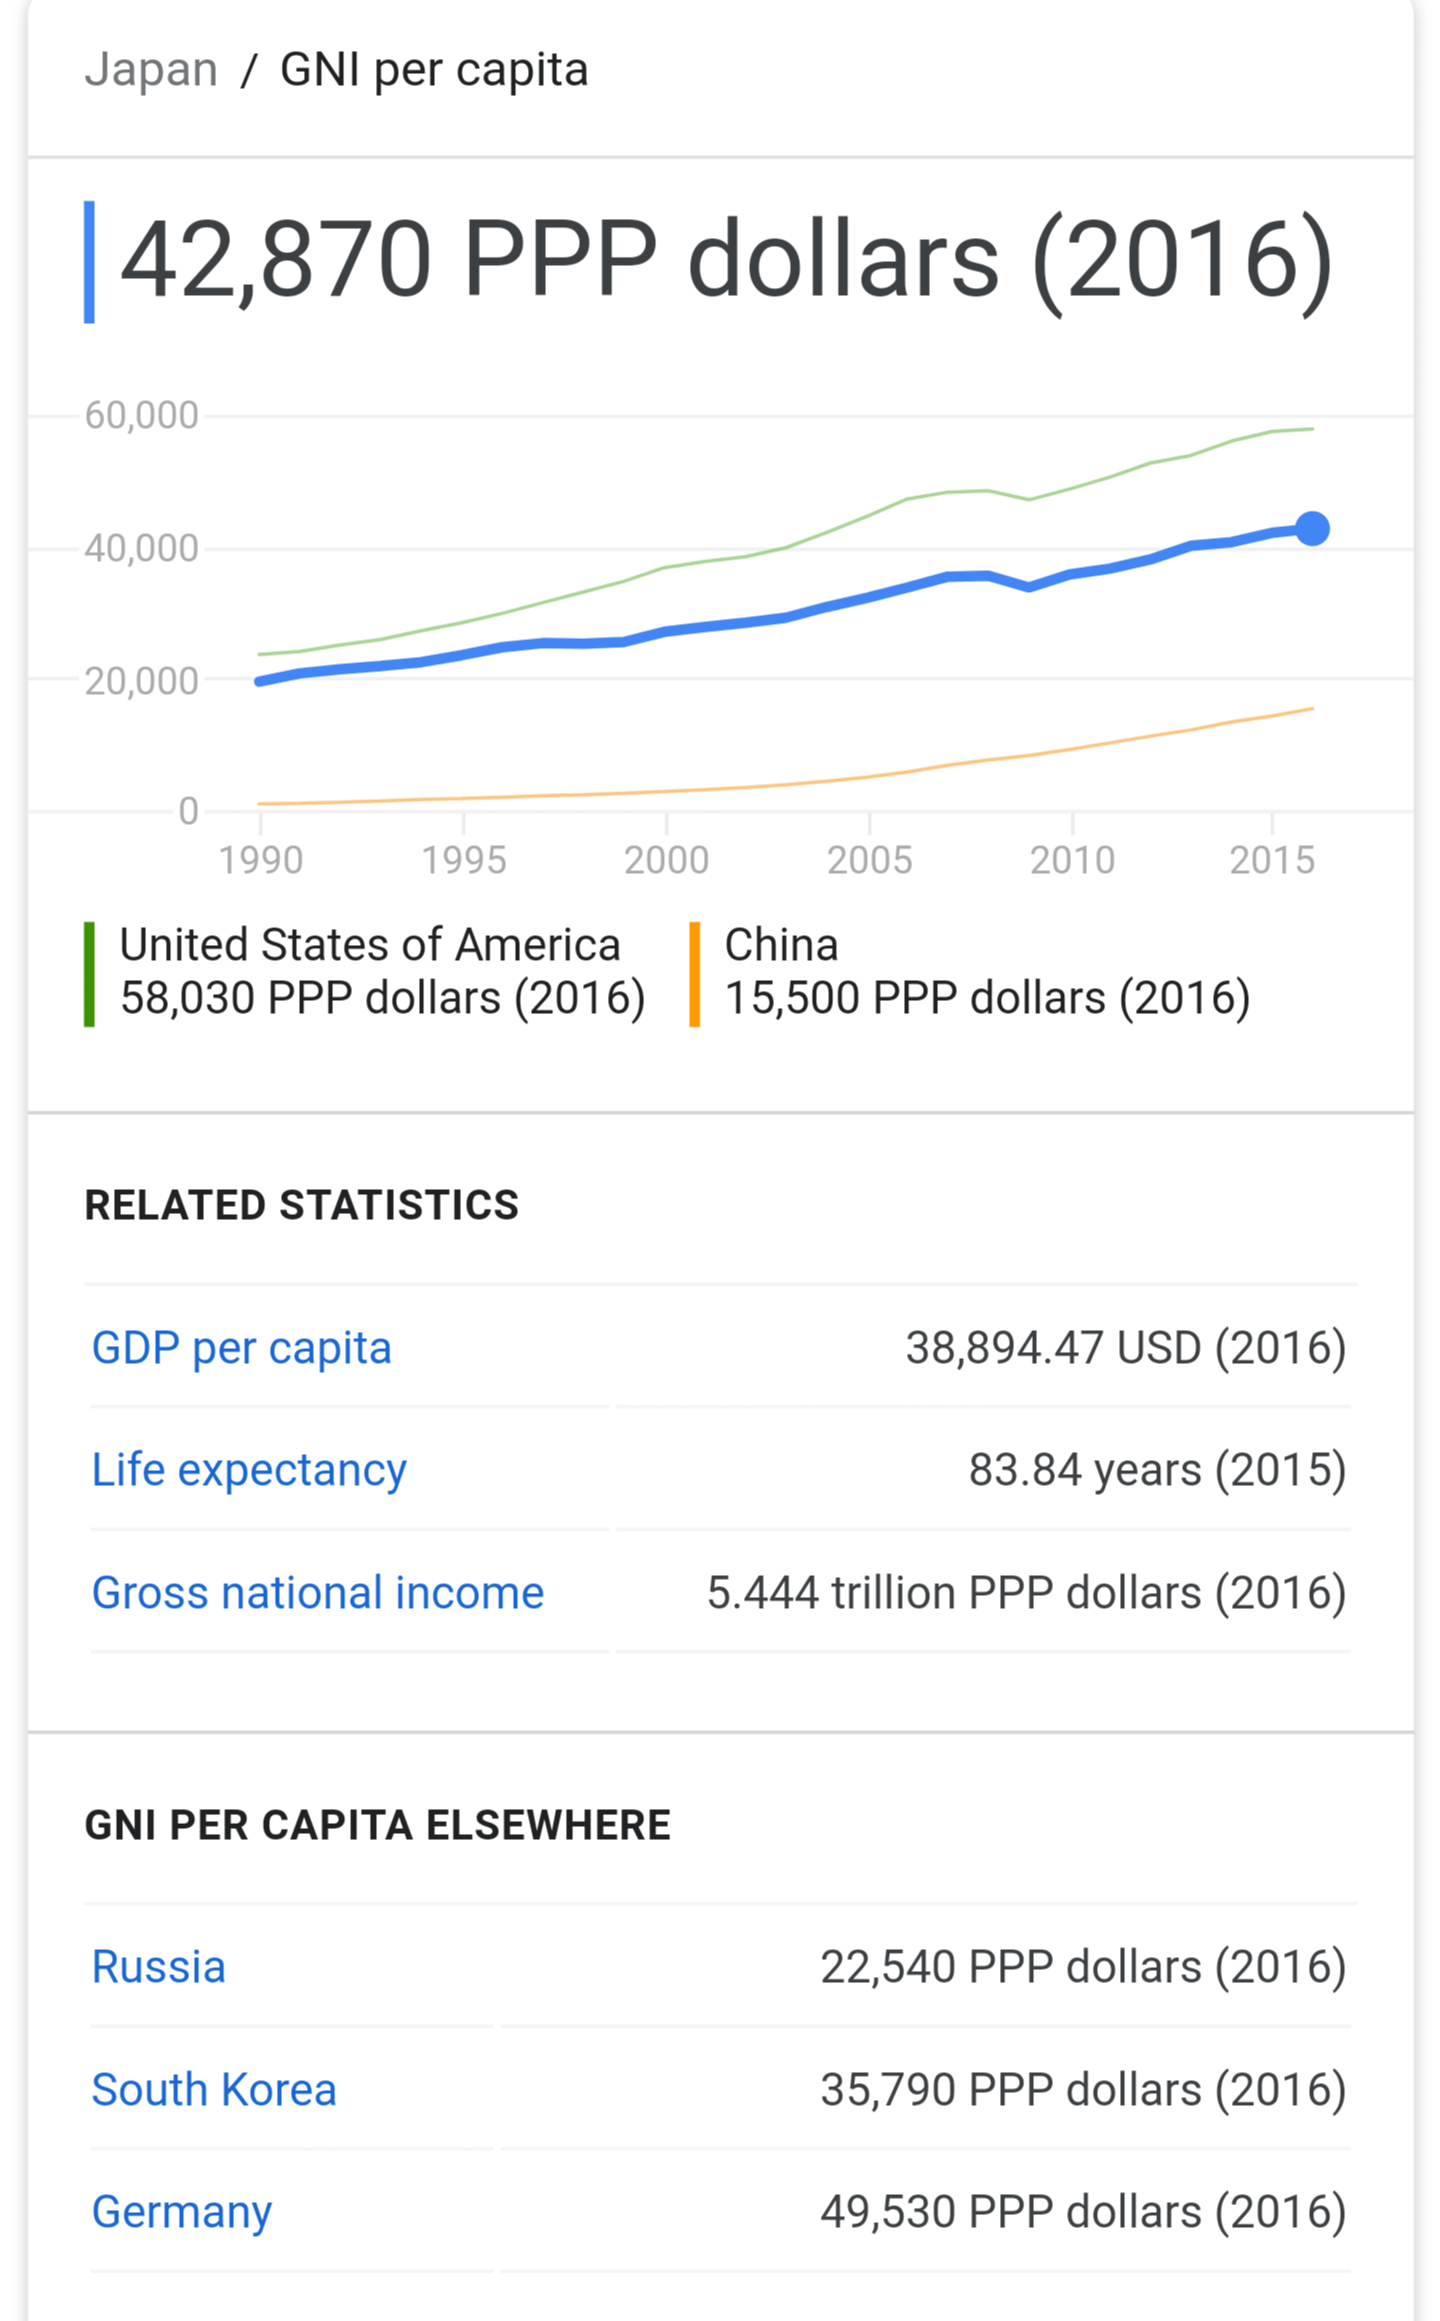Open Russia GNI per capita link
The image size is (1440, 2321).
tap(159, 1967)
